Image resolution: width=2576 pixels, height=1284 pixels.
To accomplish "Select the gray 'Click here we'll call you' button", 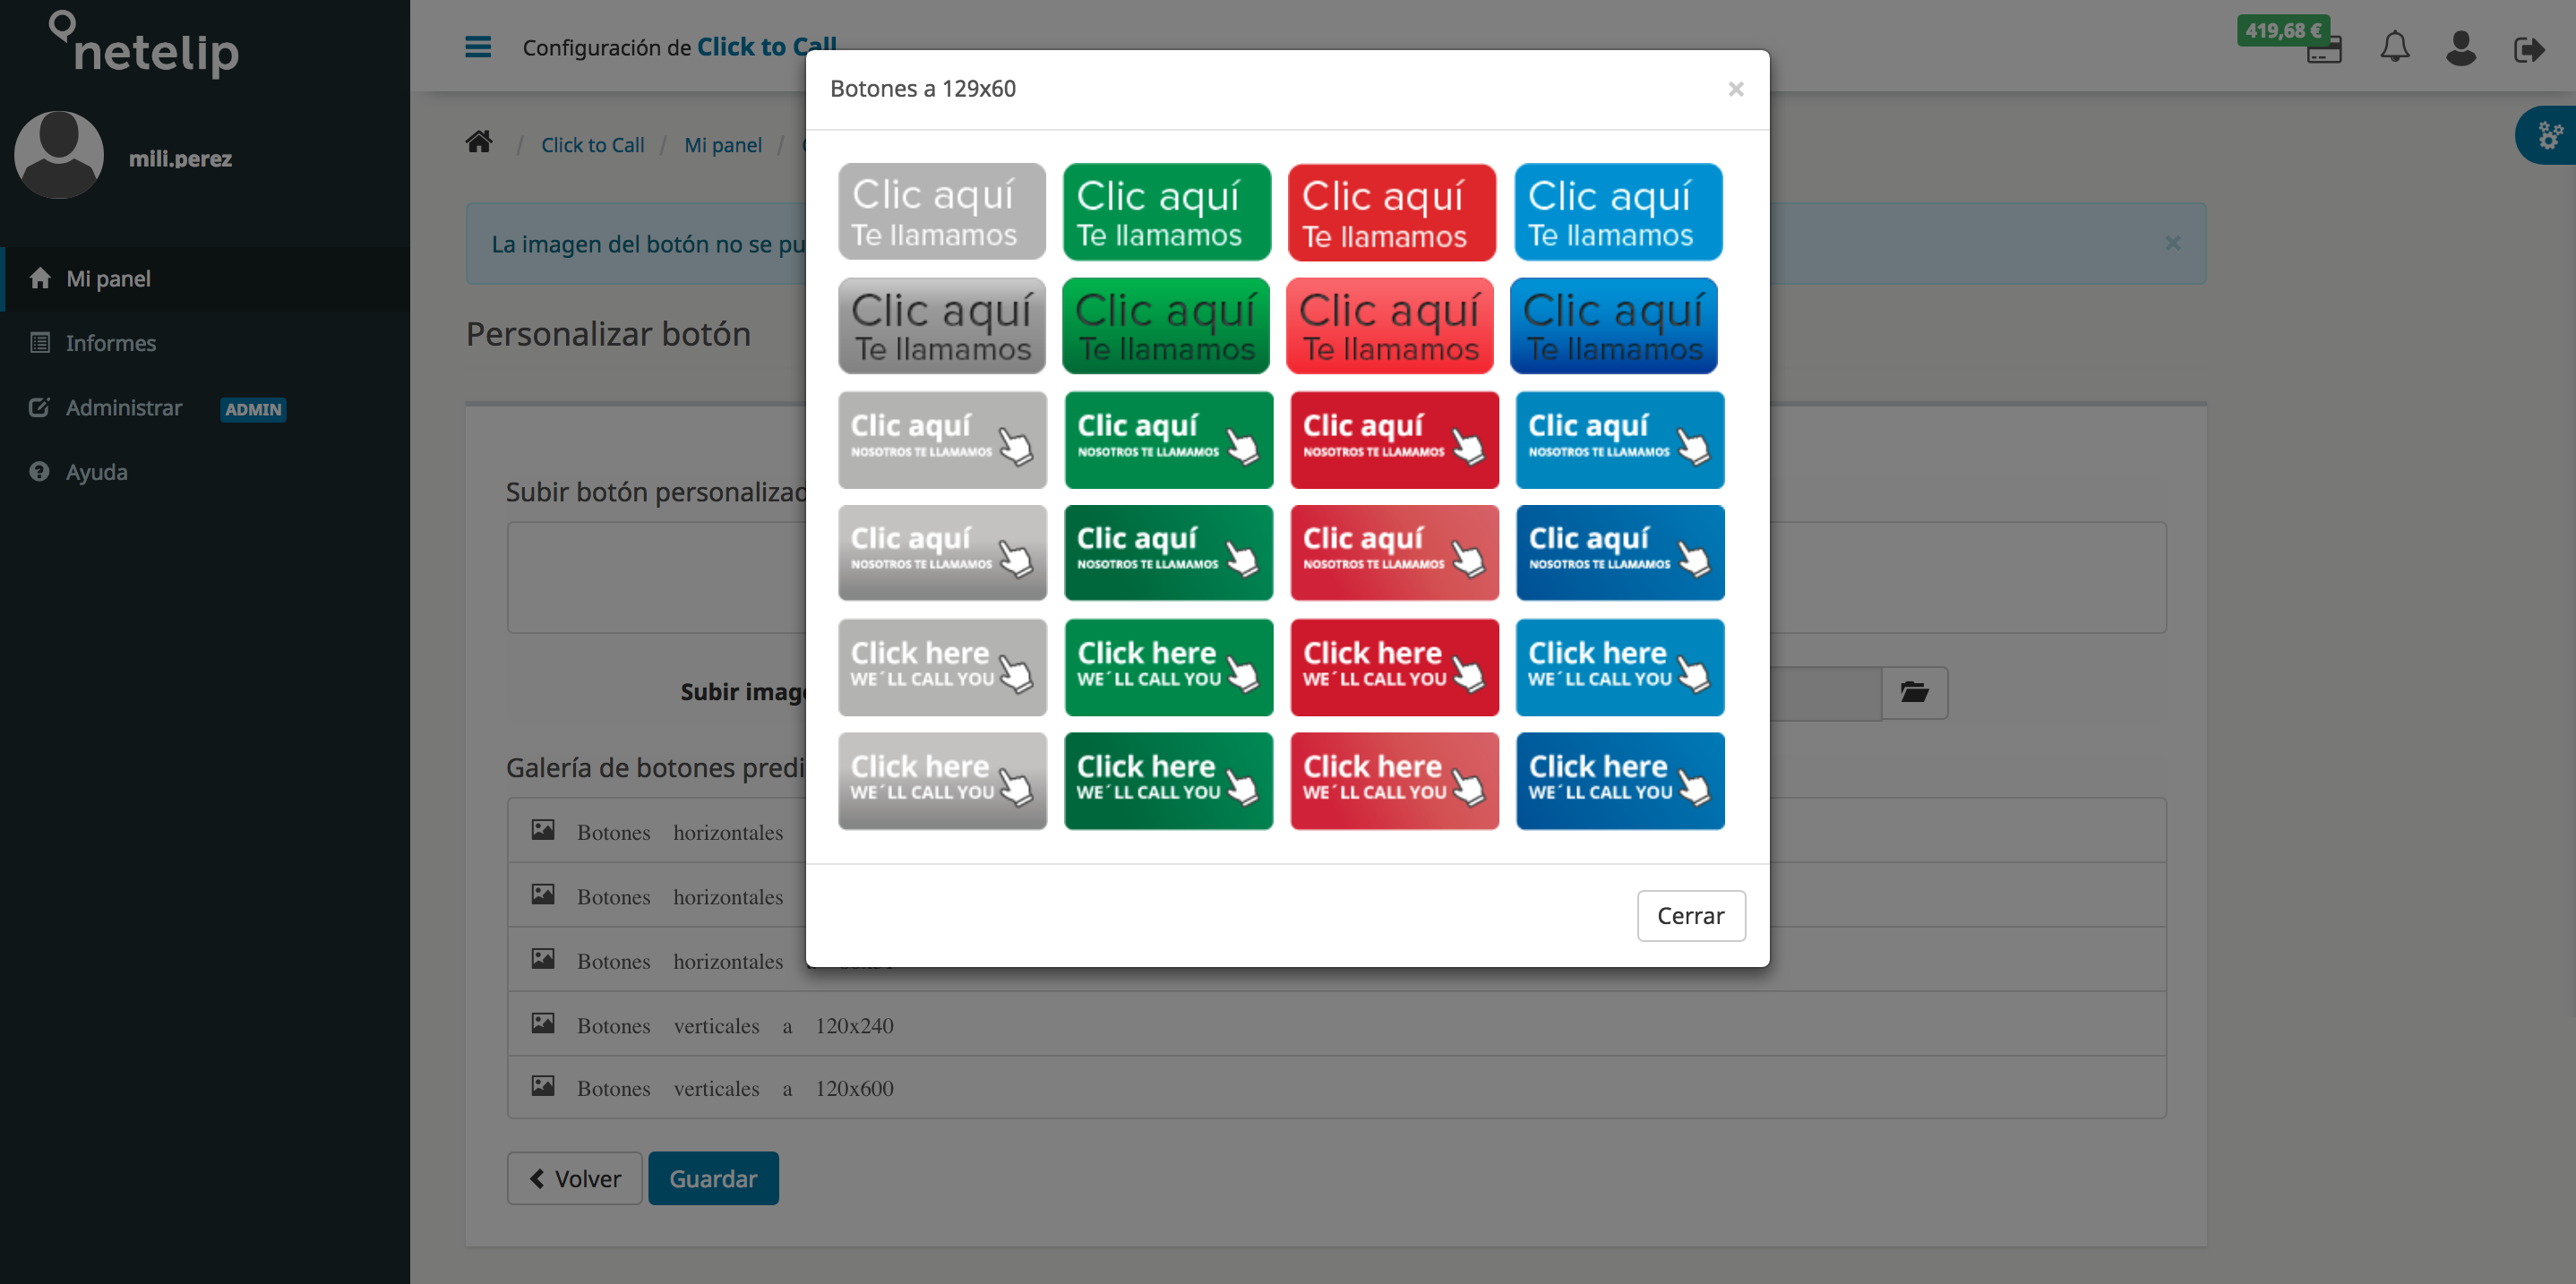I will (x=940, y=667).
